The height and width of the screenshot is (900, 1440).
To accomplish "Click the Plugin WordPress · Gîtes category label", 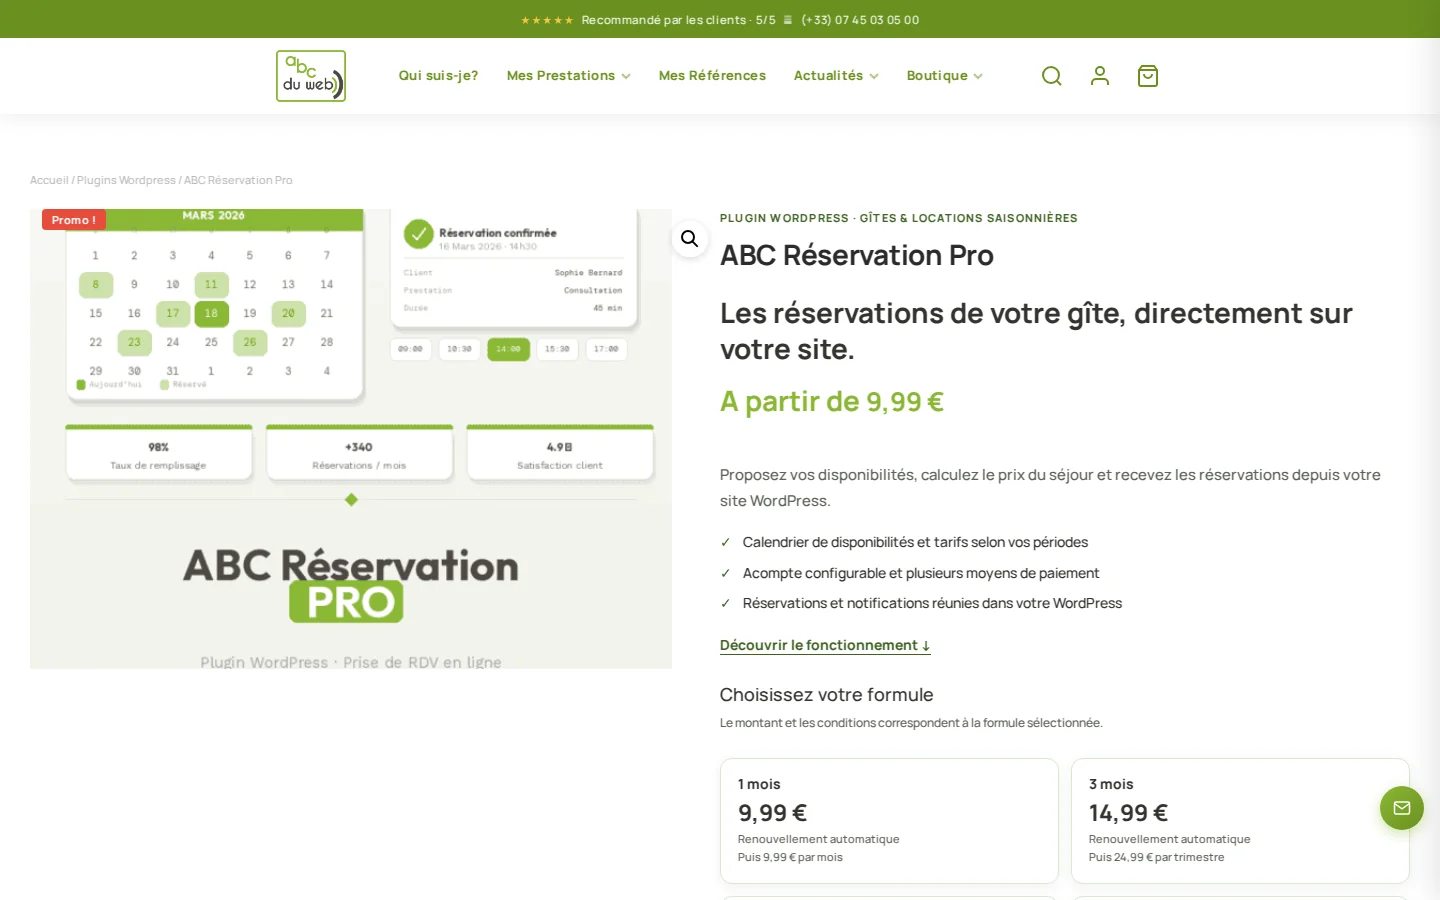I will 899,218.
